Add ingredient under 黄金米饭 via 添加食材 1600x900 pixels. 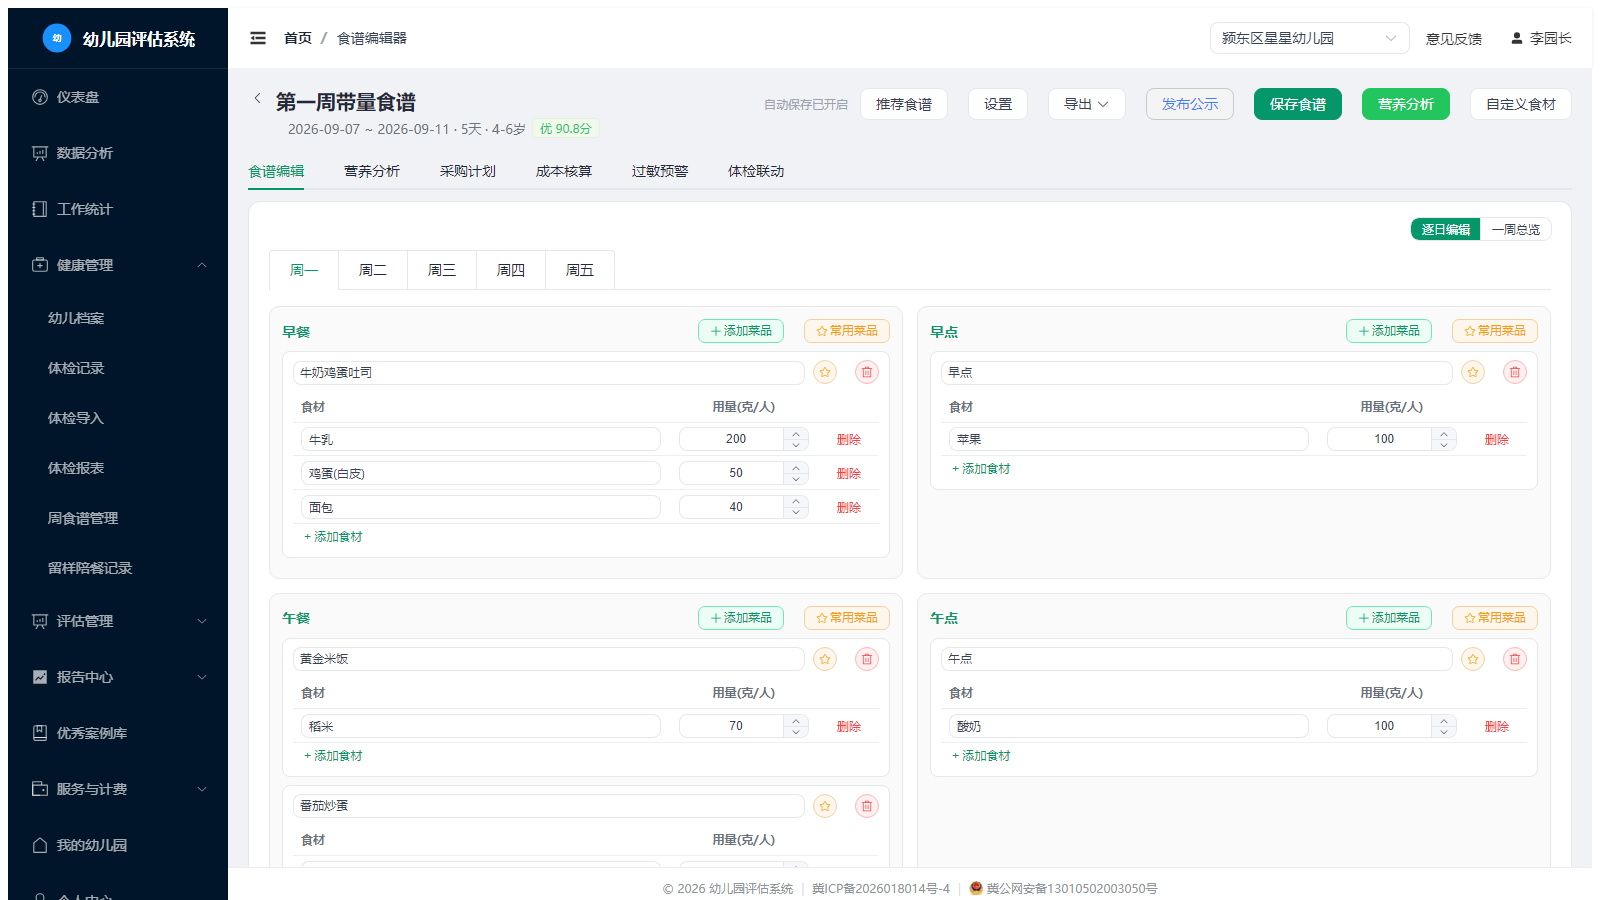[333, 756]
